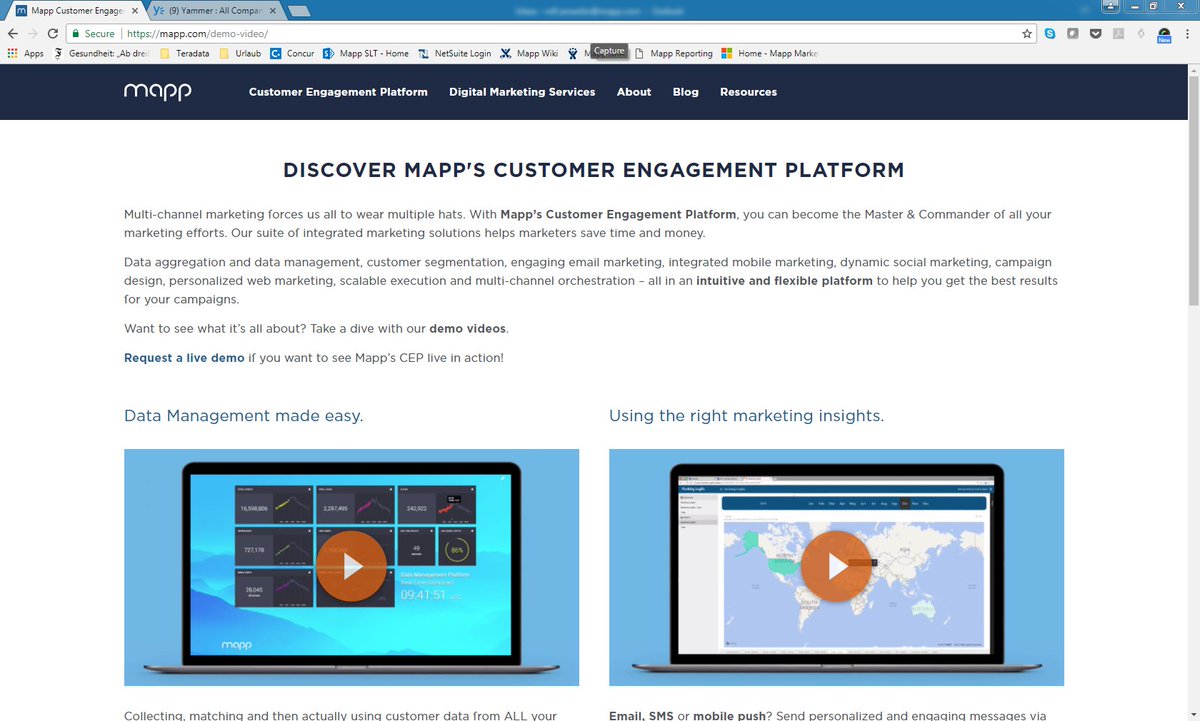This screenshot has width=1200, height=721.
Task: Click the scrollbar down arrow
Action: pos(1192,714)
